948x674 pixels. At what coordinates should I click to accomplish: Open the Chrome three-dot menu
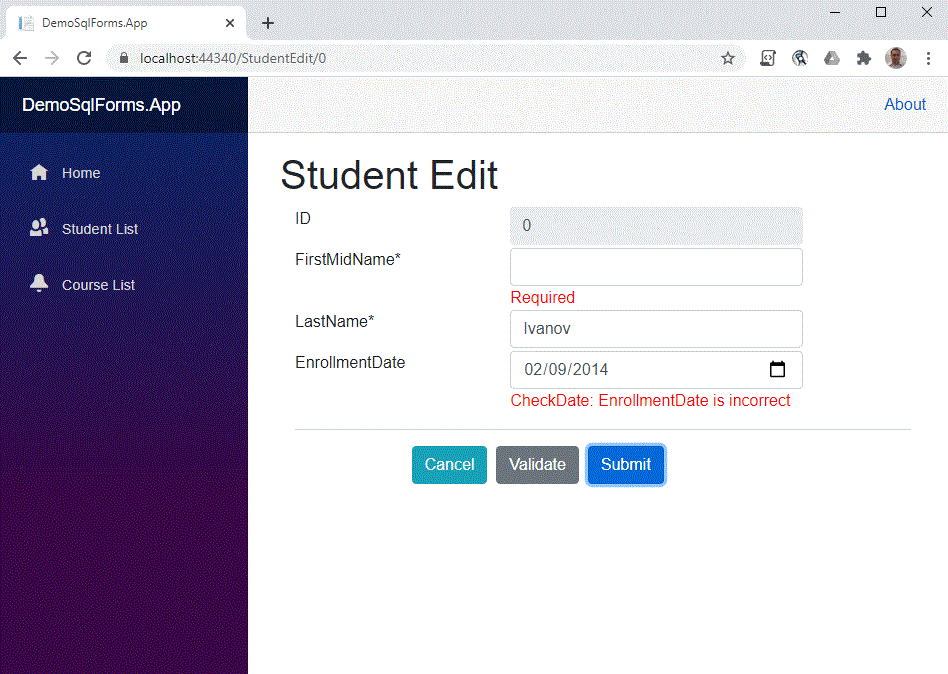click(x=928, y=58)
